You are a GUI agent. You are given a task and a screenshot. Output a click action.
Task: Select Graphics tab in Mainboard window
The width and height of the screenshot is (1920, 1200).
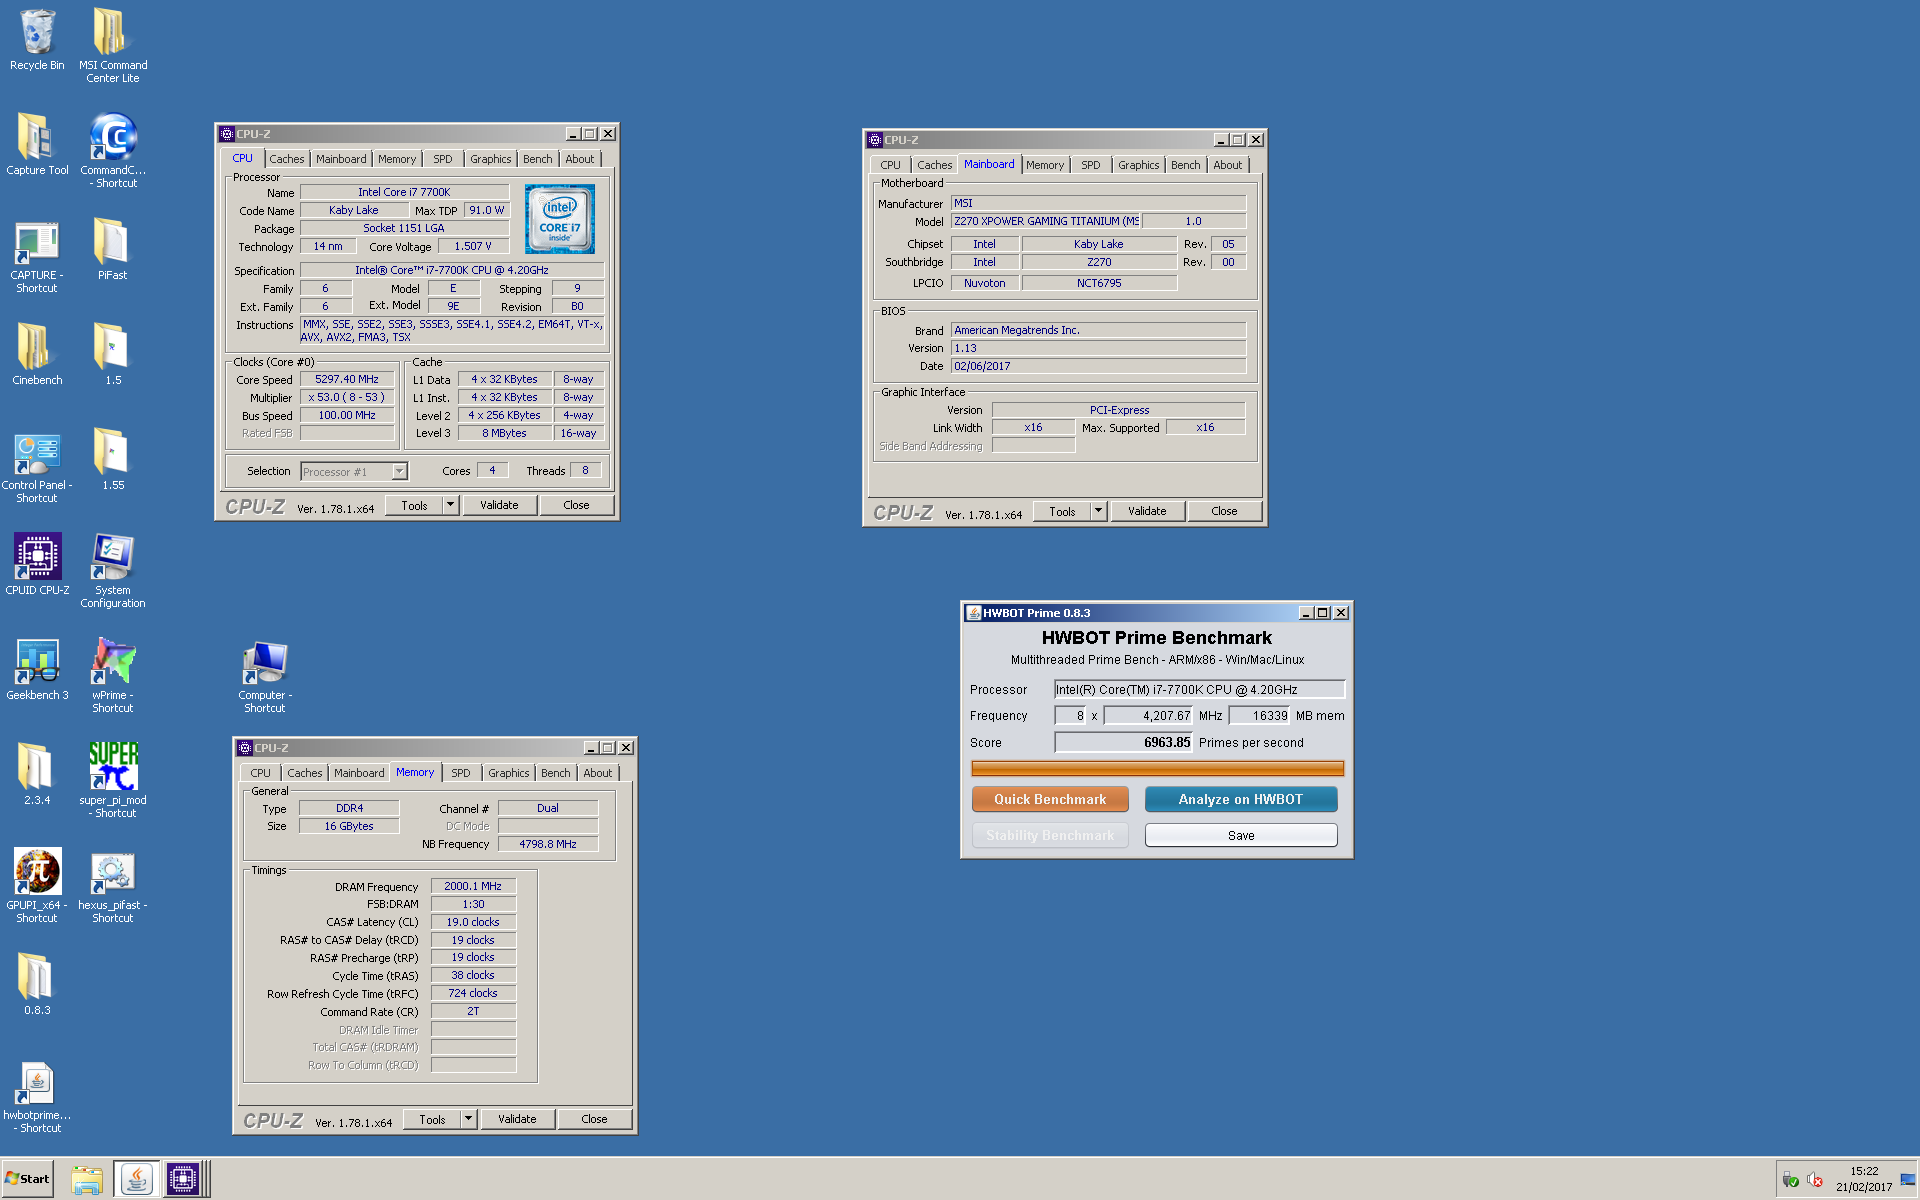[x=1138, y=165]
